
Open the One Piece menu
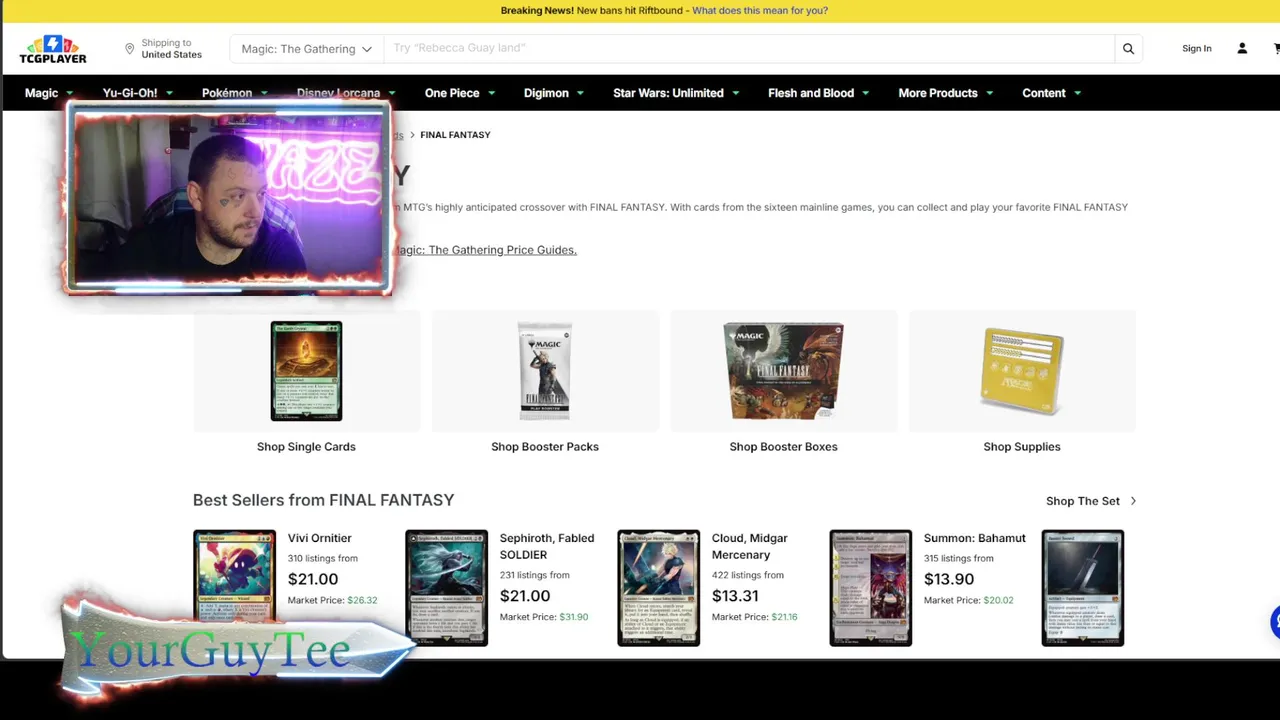(460, 93)
